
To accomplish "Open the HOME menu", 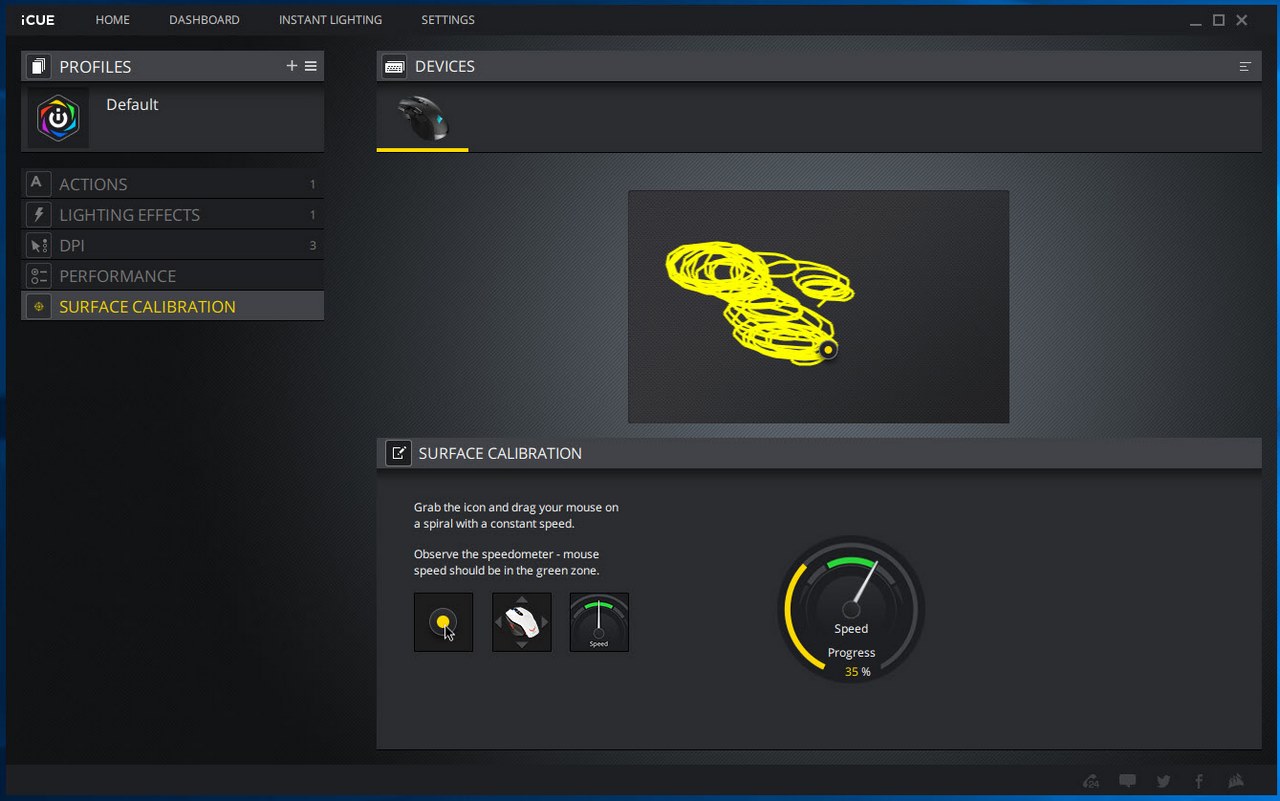I will (113, 20).
